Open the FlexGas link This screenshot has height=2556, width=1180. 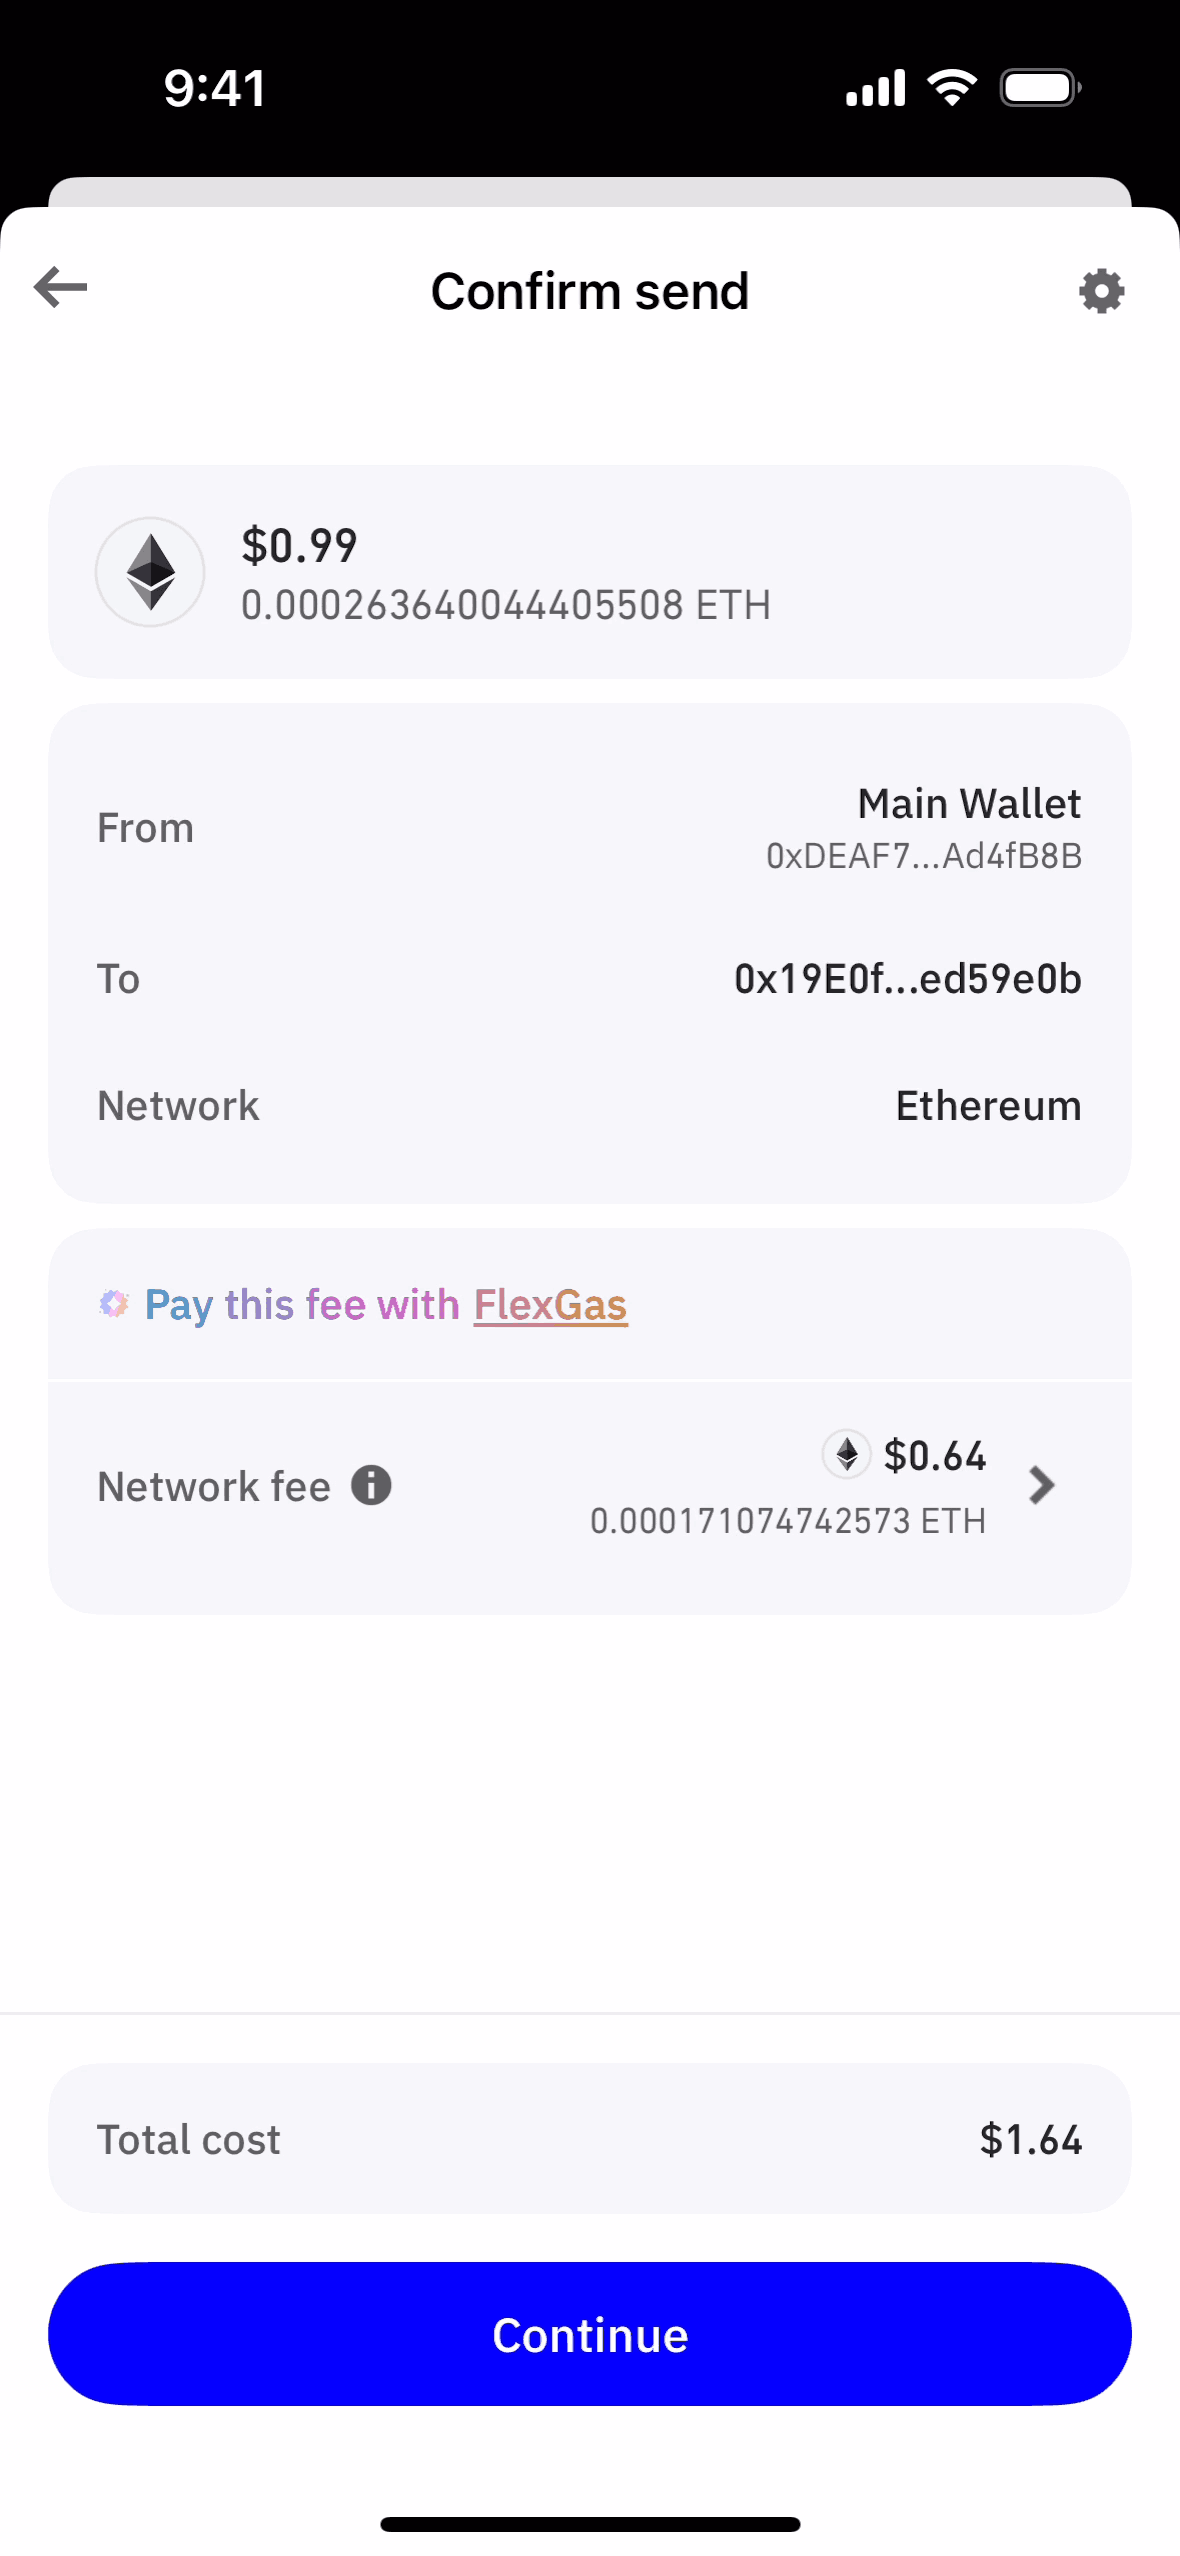(x=550, y=1305)
